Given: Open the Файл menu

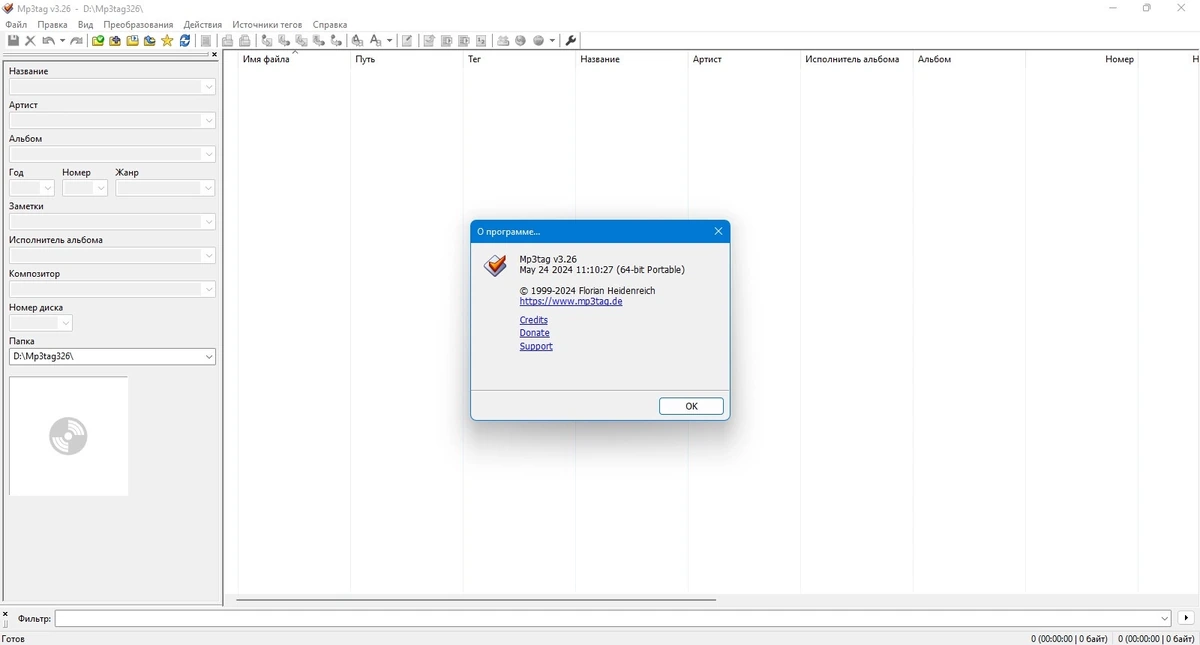Looking at the screenshot, I should 16,24.
